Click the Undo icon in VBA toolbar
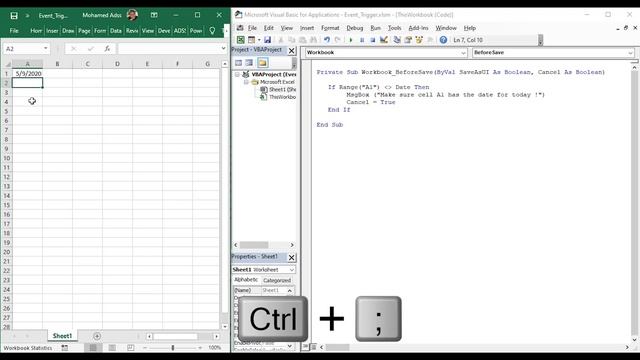Image resolution: width=640 pixels, height=360 pixels. pos(327,40)
